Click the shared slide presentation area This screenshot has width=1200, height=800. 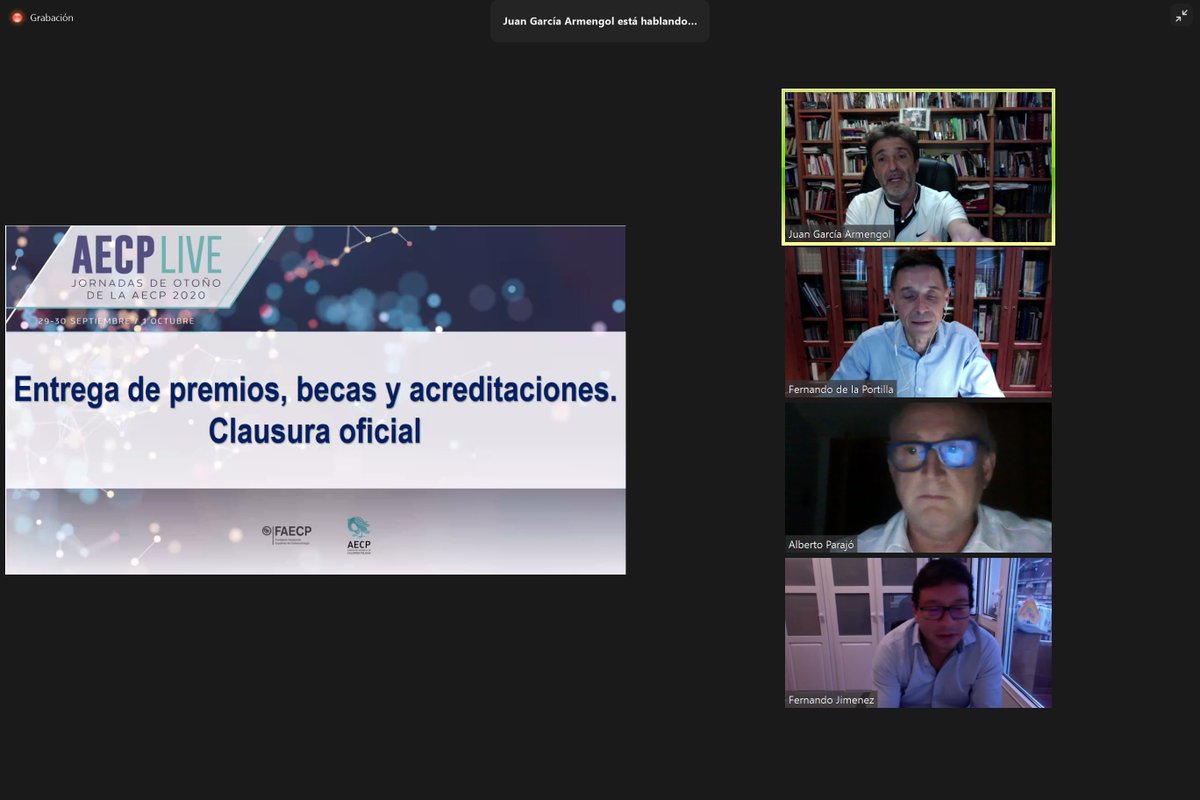[x=316, y=400]
